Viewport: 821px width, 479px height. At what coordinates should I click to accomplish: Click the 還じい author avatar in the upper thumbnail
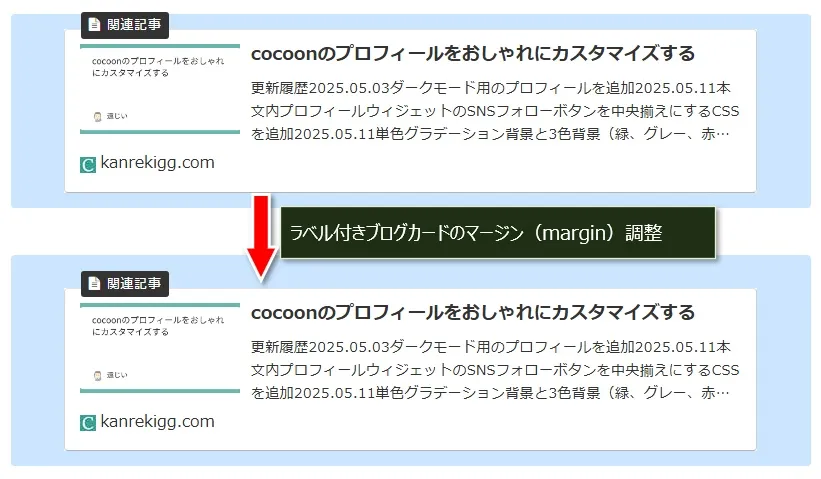pyautogui.click(x=97, y=116)
